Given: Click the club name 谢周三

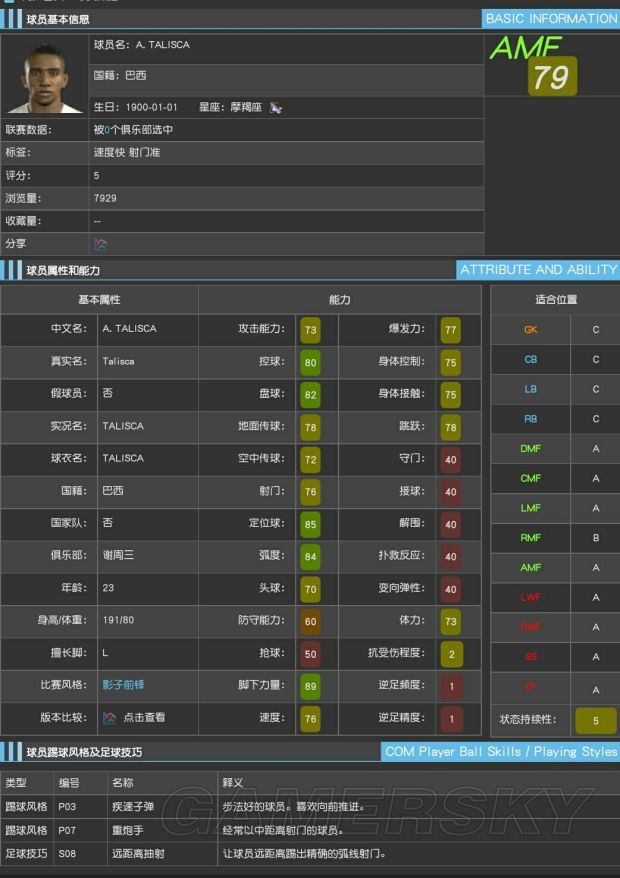Looking at the screenshot, I should [x=118, y=555].
